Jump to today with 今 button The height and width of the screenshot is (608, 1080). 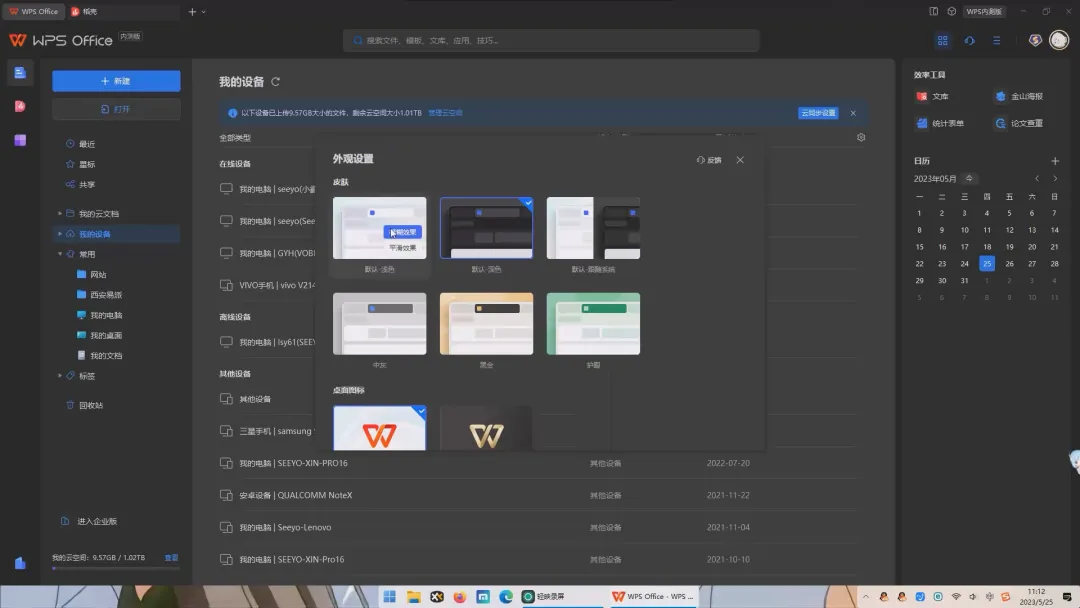click(x=969, y=179)
